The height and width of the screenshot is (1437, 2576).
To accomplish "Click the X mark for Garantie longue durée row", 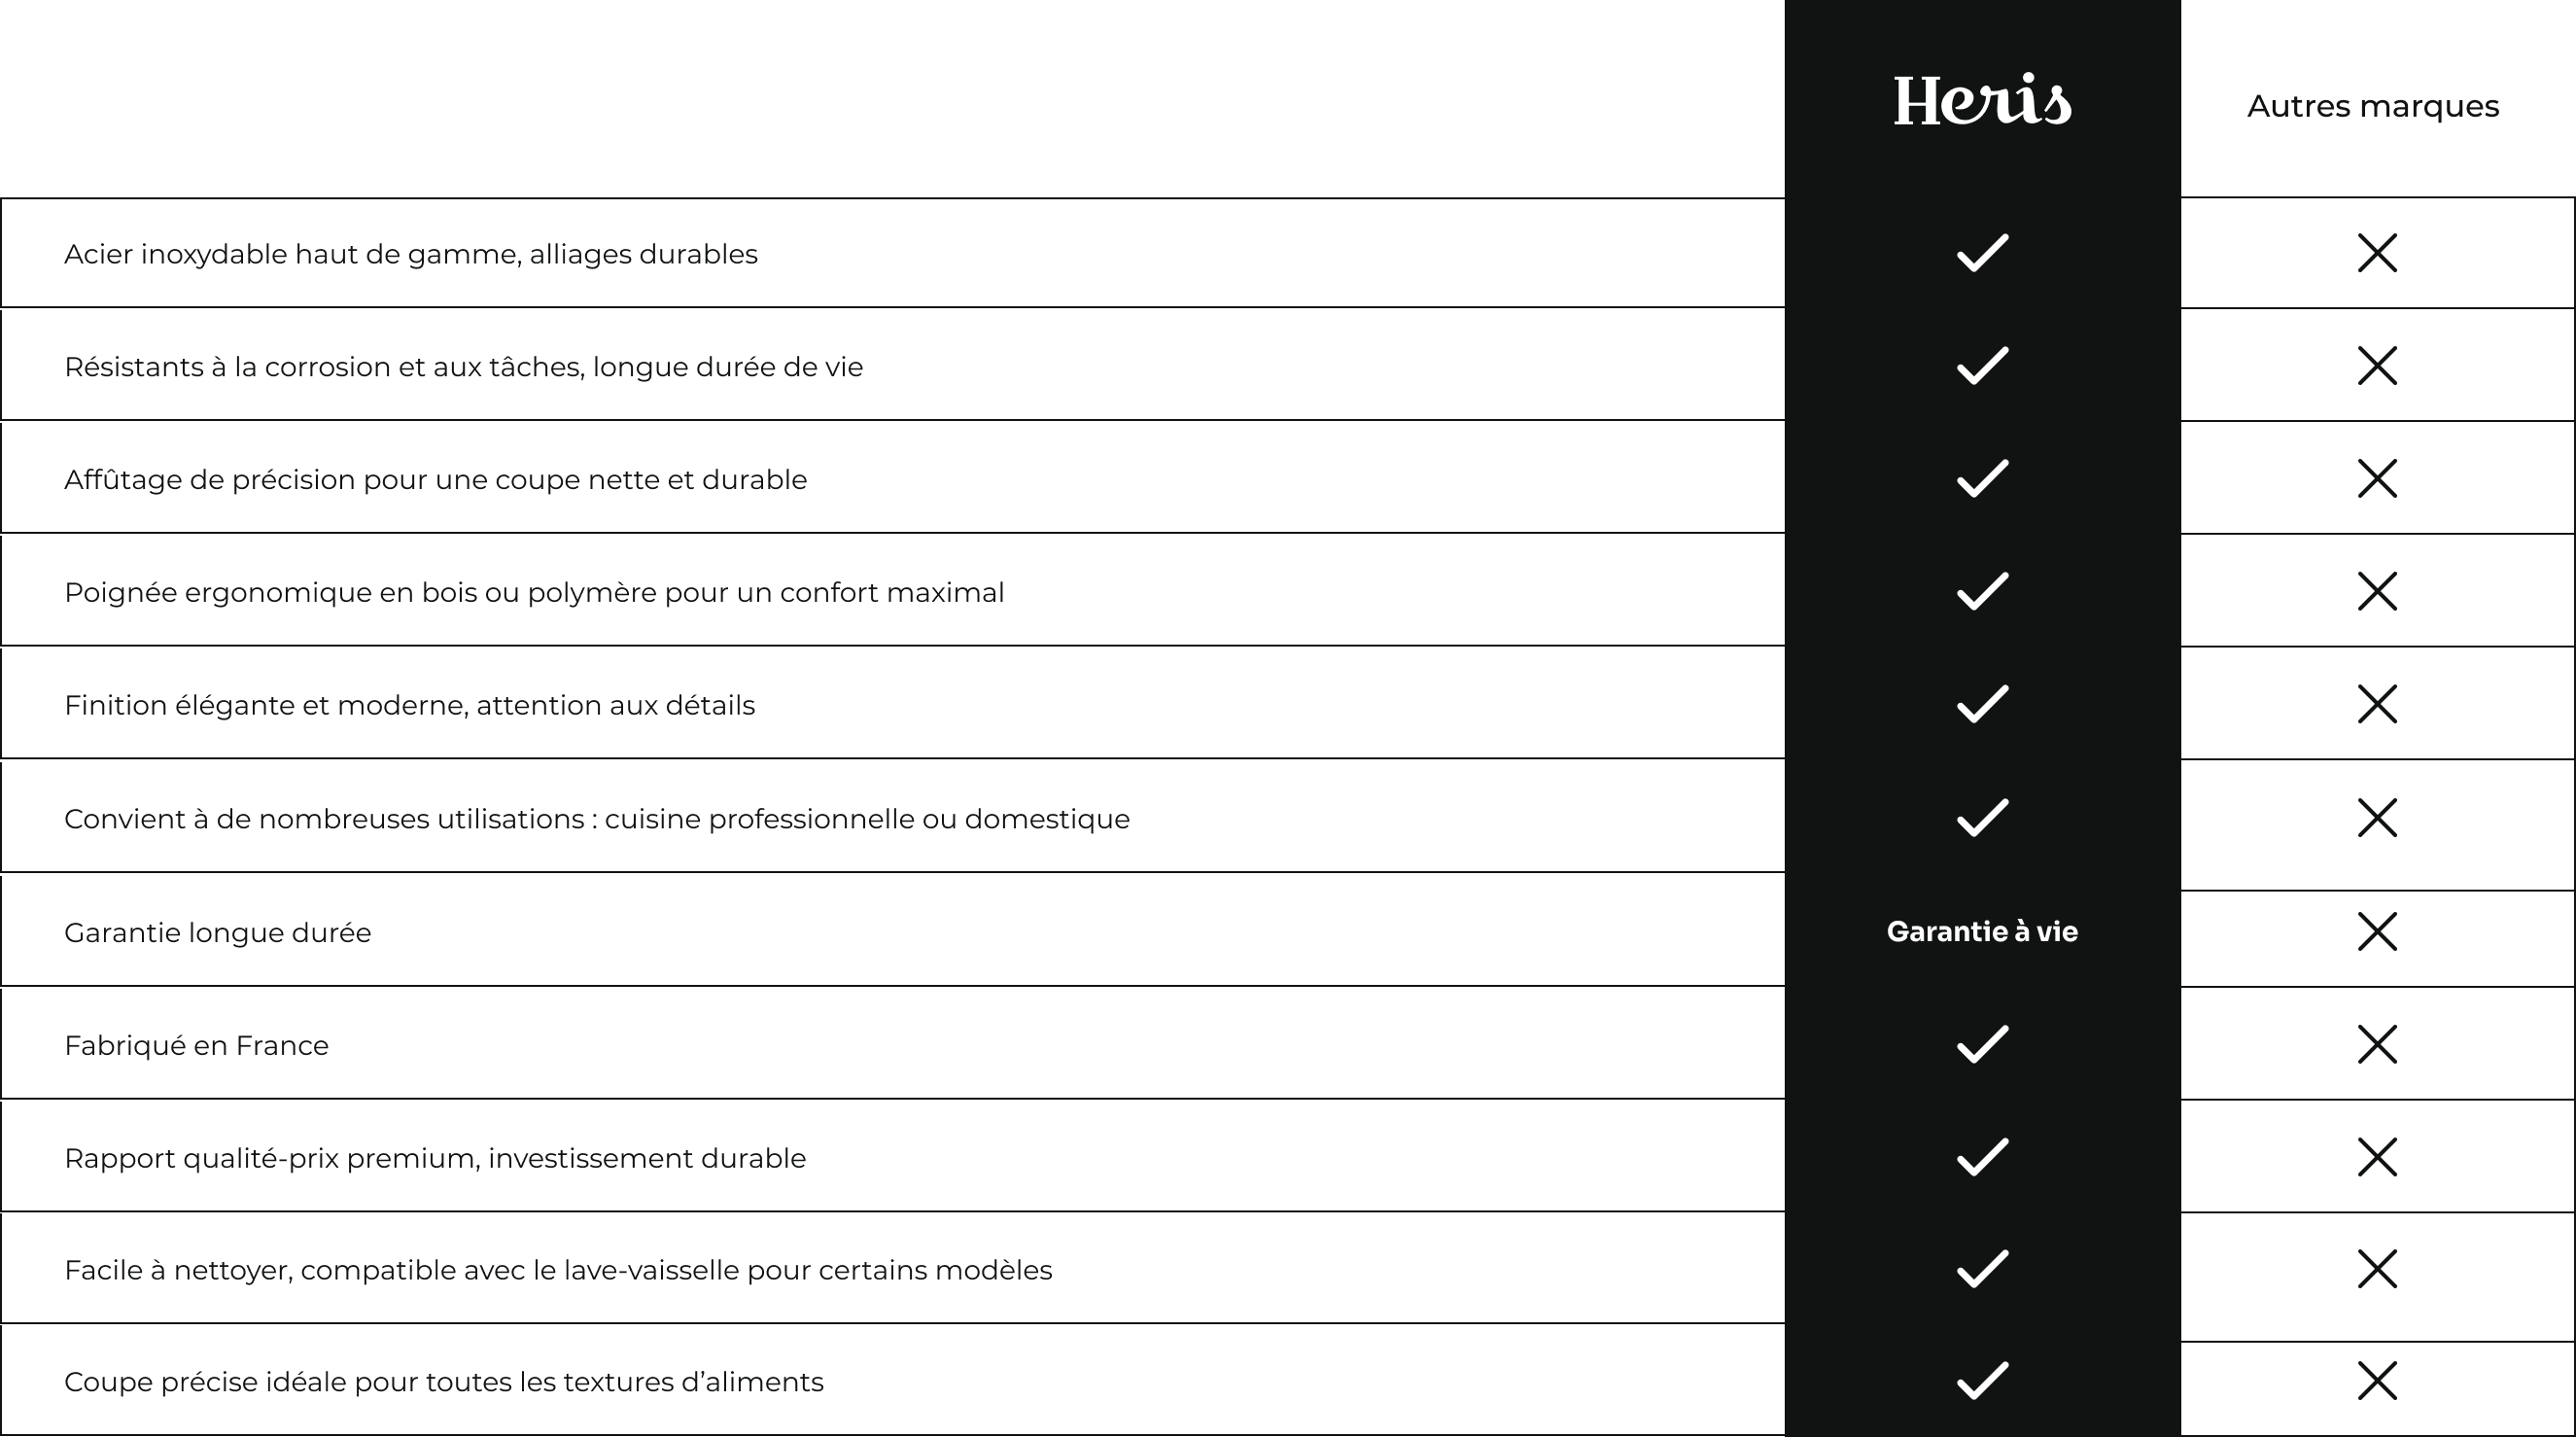I will click(2377, 931).
